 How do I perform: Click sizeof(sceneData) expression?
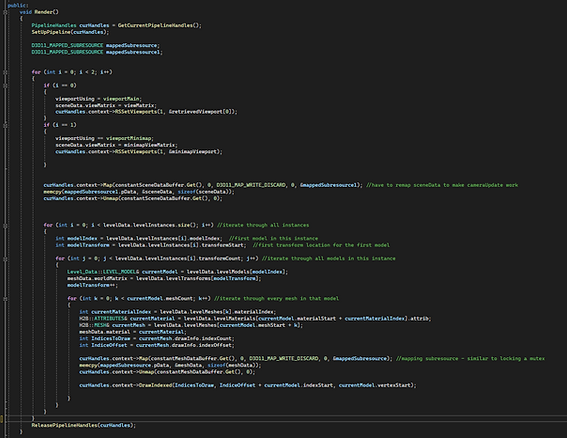coord(204,192)
